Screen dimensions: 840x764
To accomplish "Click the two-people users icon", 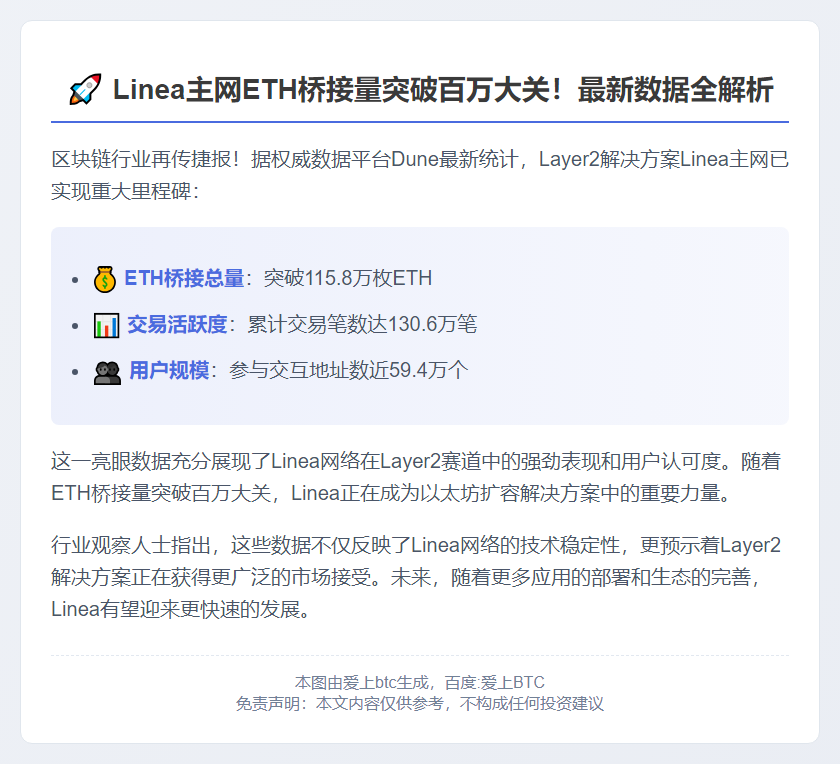I will (x=107, y=372).
